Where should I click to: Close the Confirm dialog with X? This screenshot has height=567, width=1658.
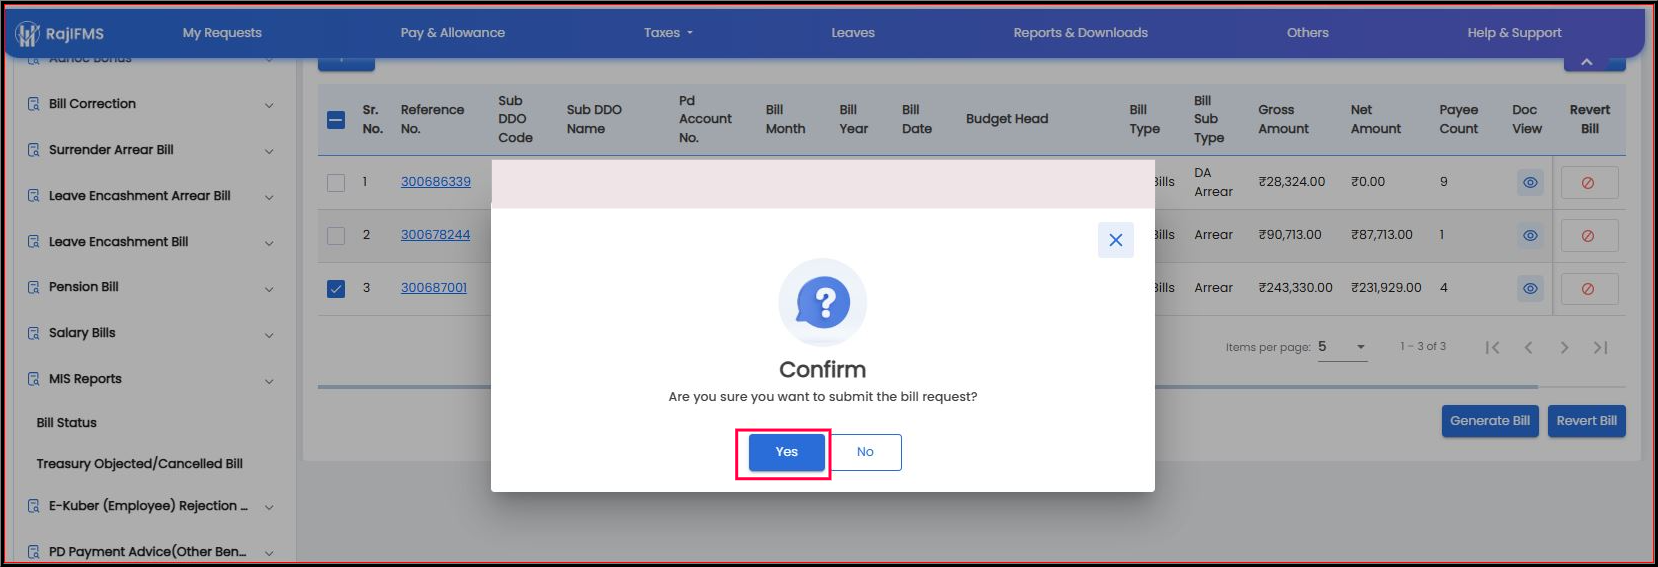1116,240
